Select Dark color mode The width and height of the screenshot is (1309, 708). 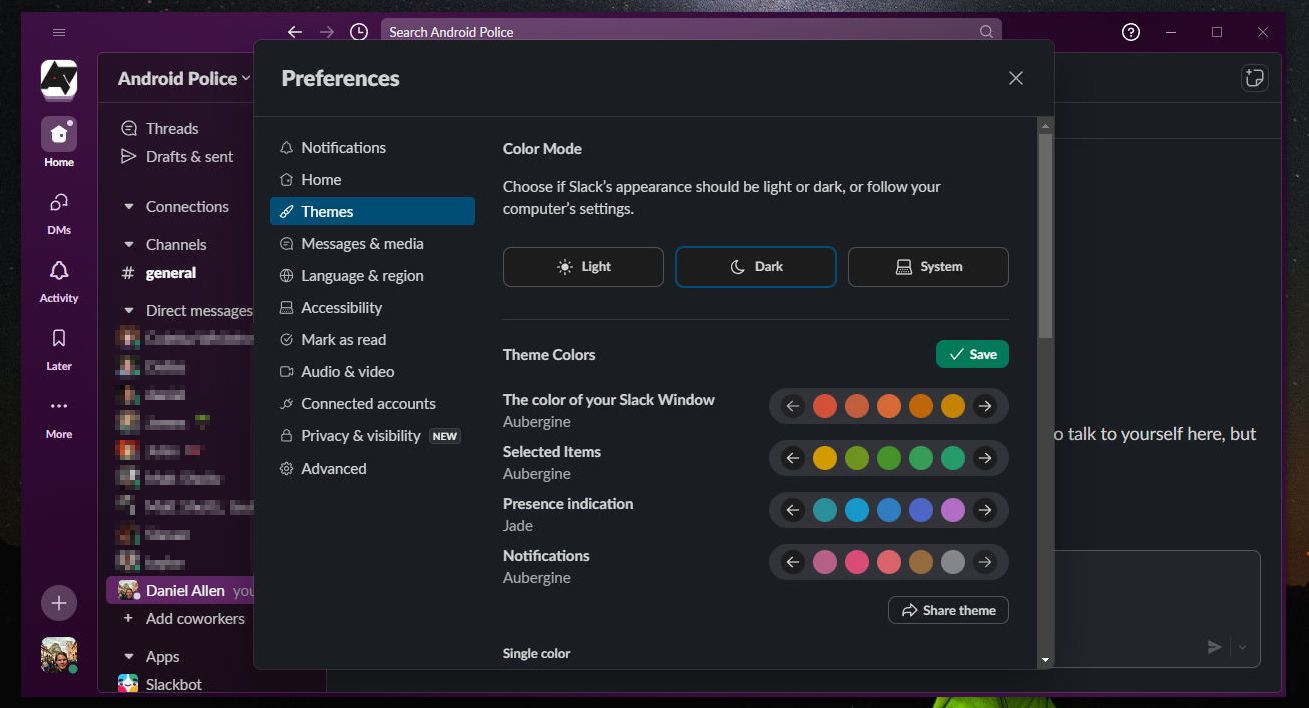pyautogui.click(x=756, y=267)
